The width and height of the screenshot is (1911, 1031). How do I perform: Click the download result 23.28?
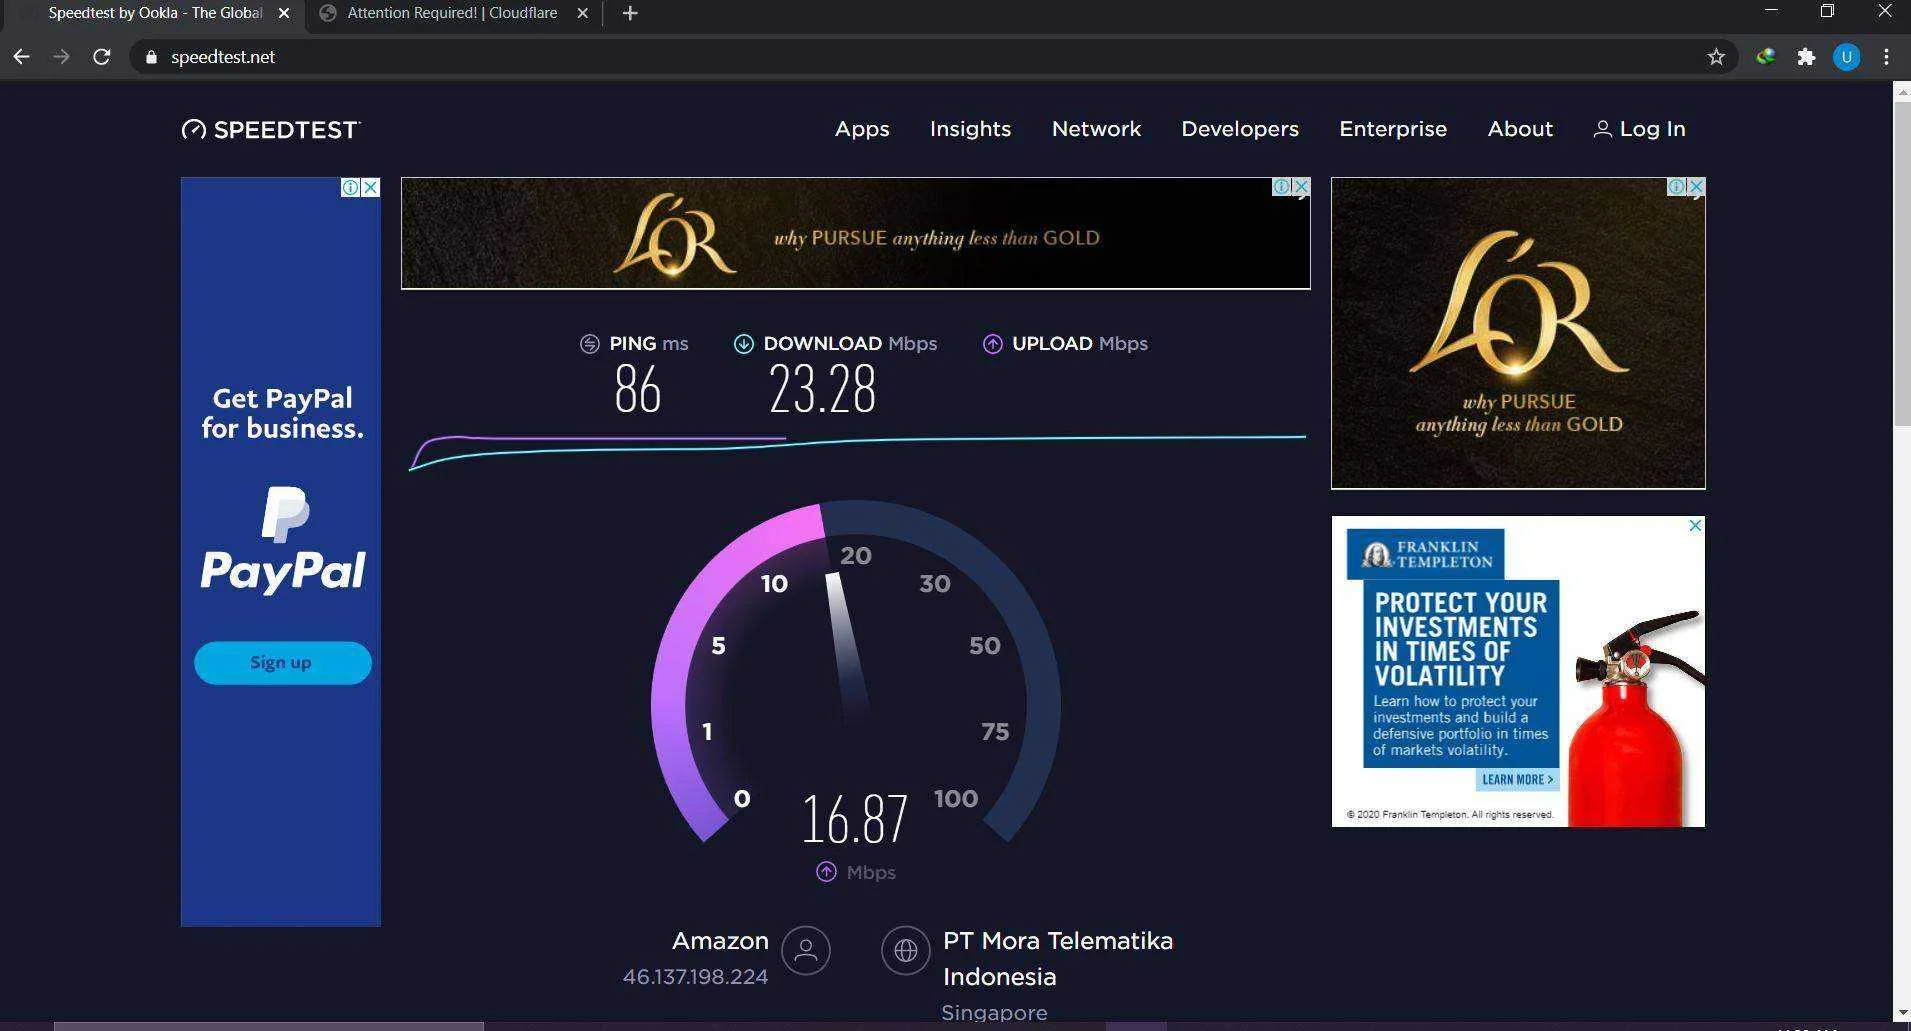click(x=822, y=389)
